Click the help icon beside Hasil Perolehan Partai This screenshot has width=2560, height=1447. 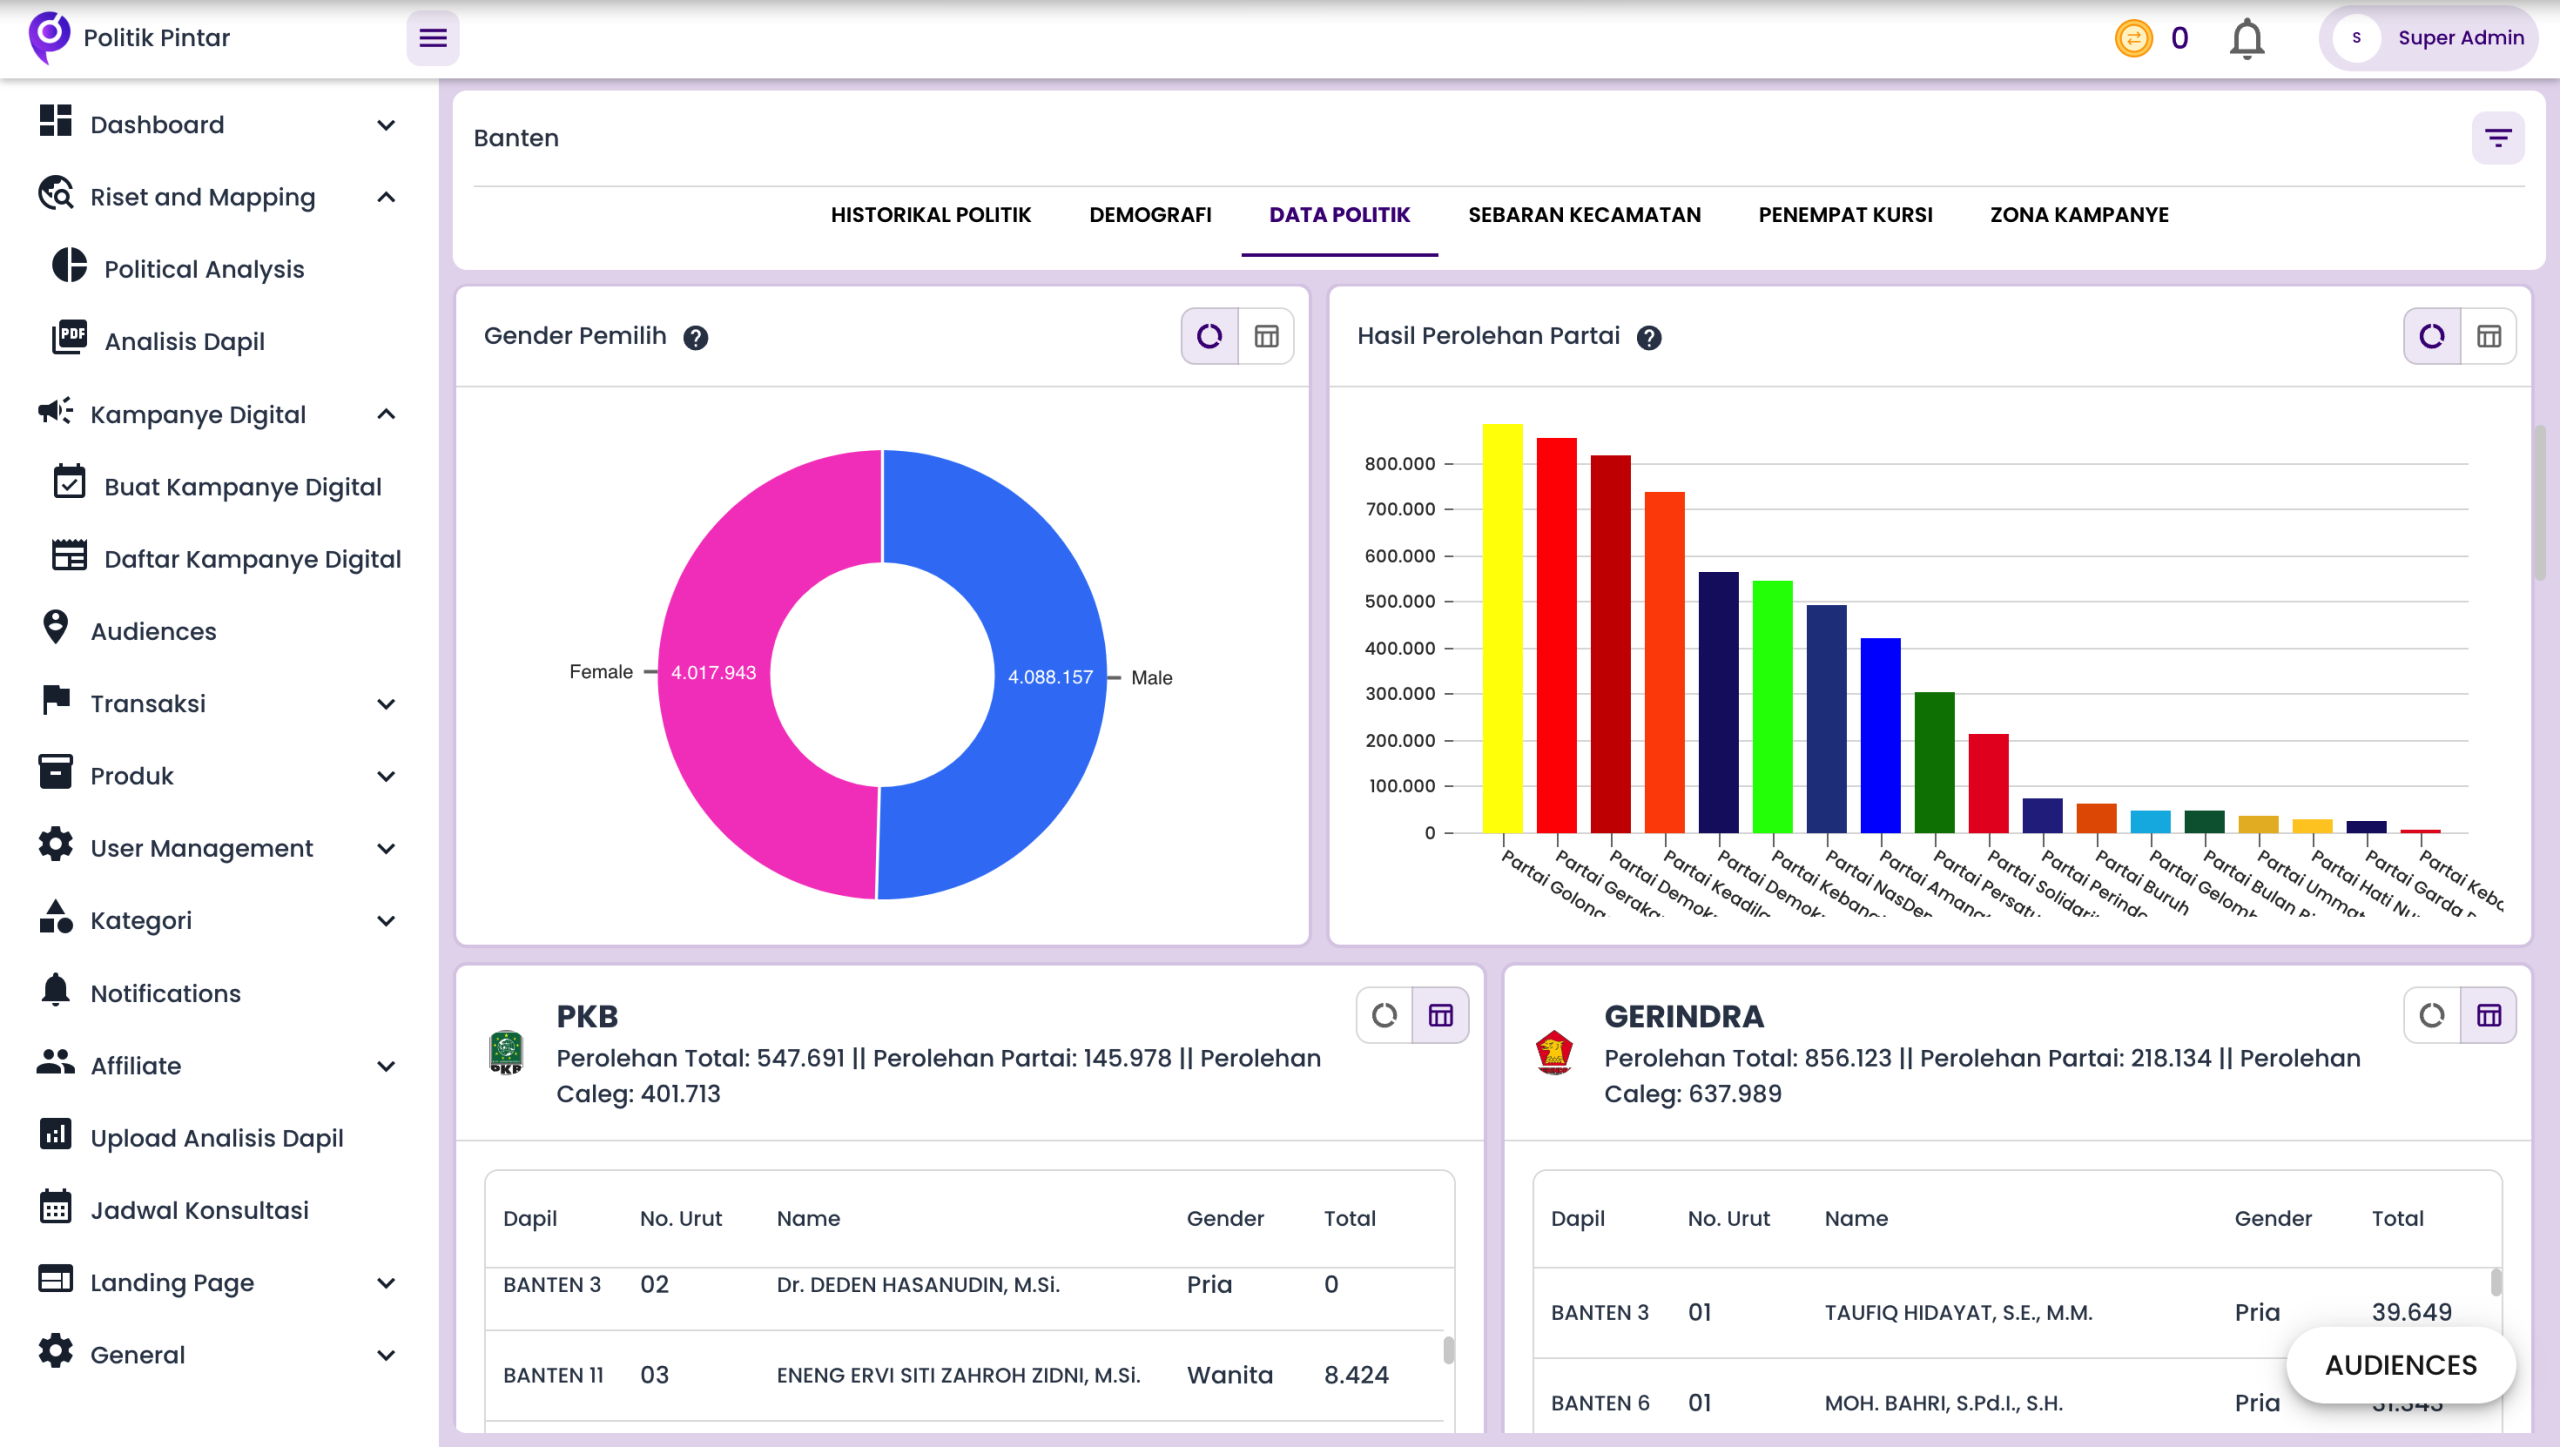pyautogui.click(x=1649, y=338)
